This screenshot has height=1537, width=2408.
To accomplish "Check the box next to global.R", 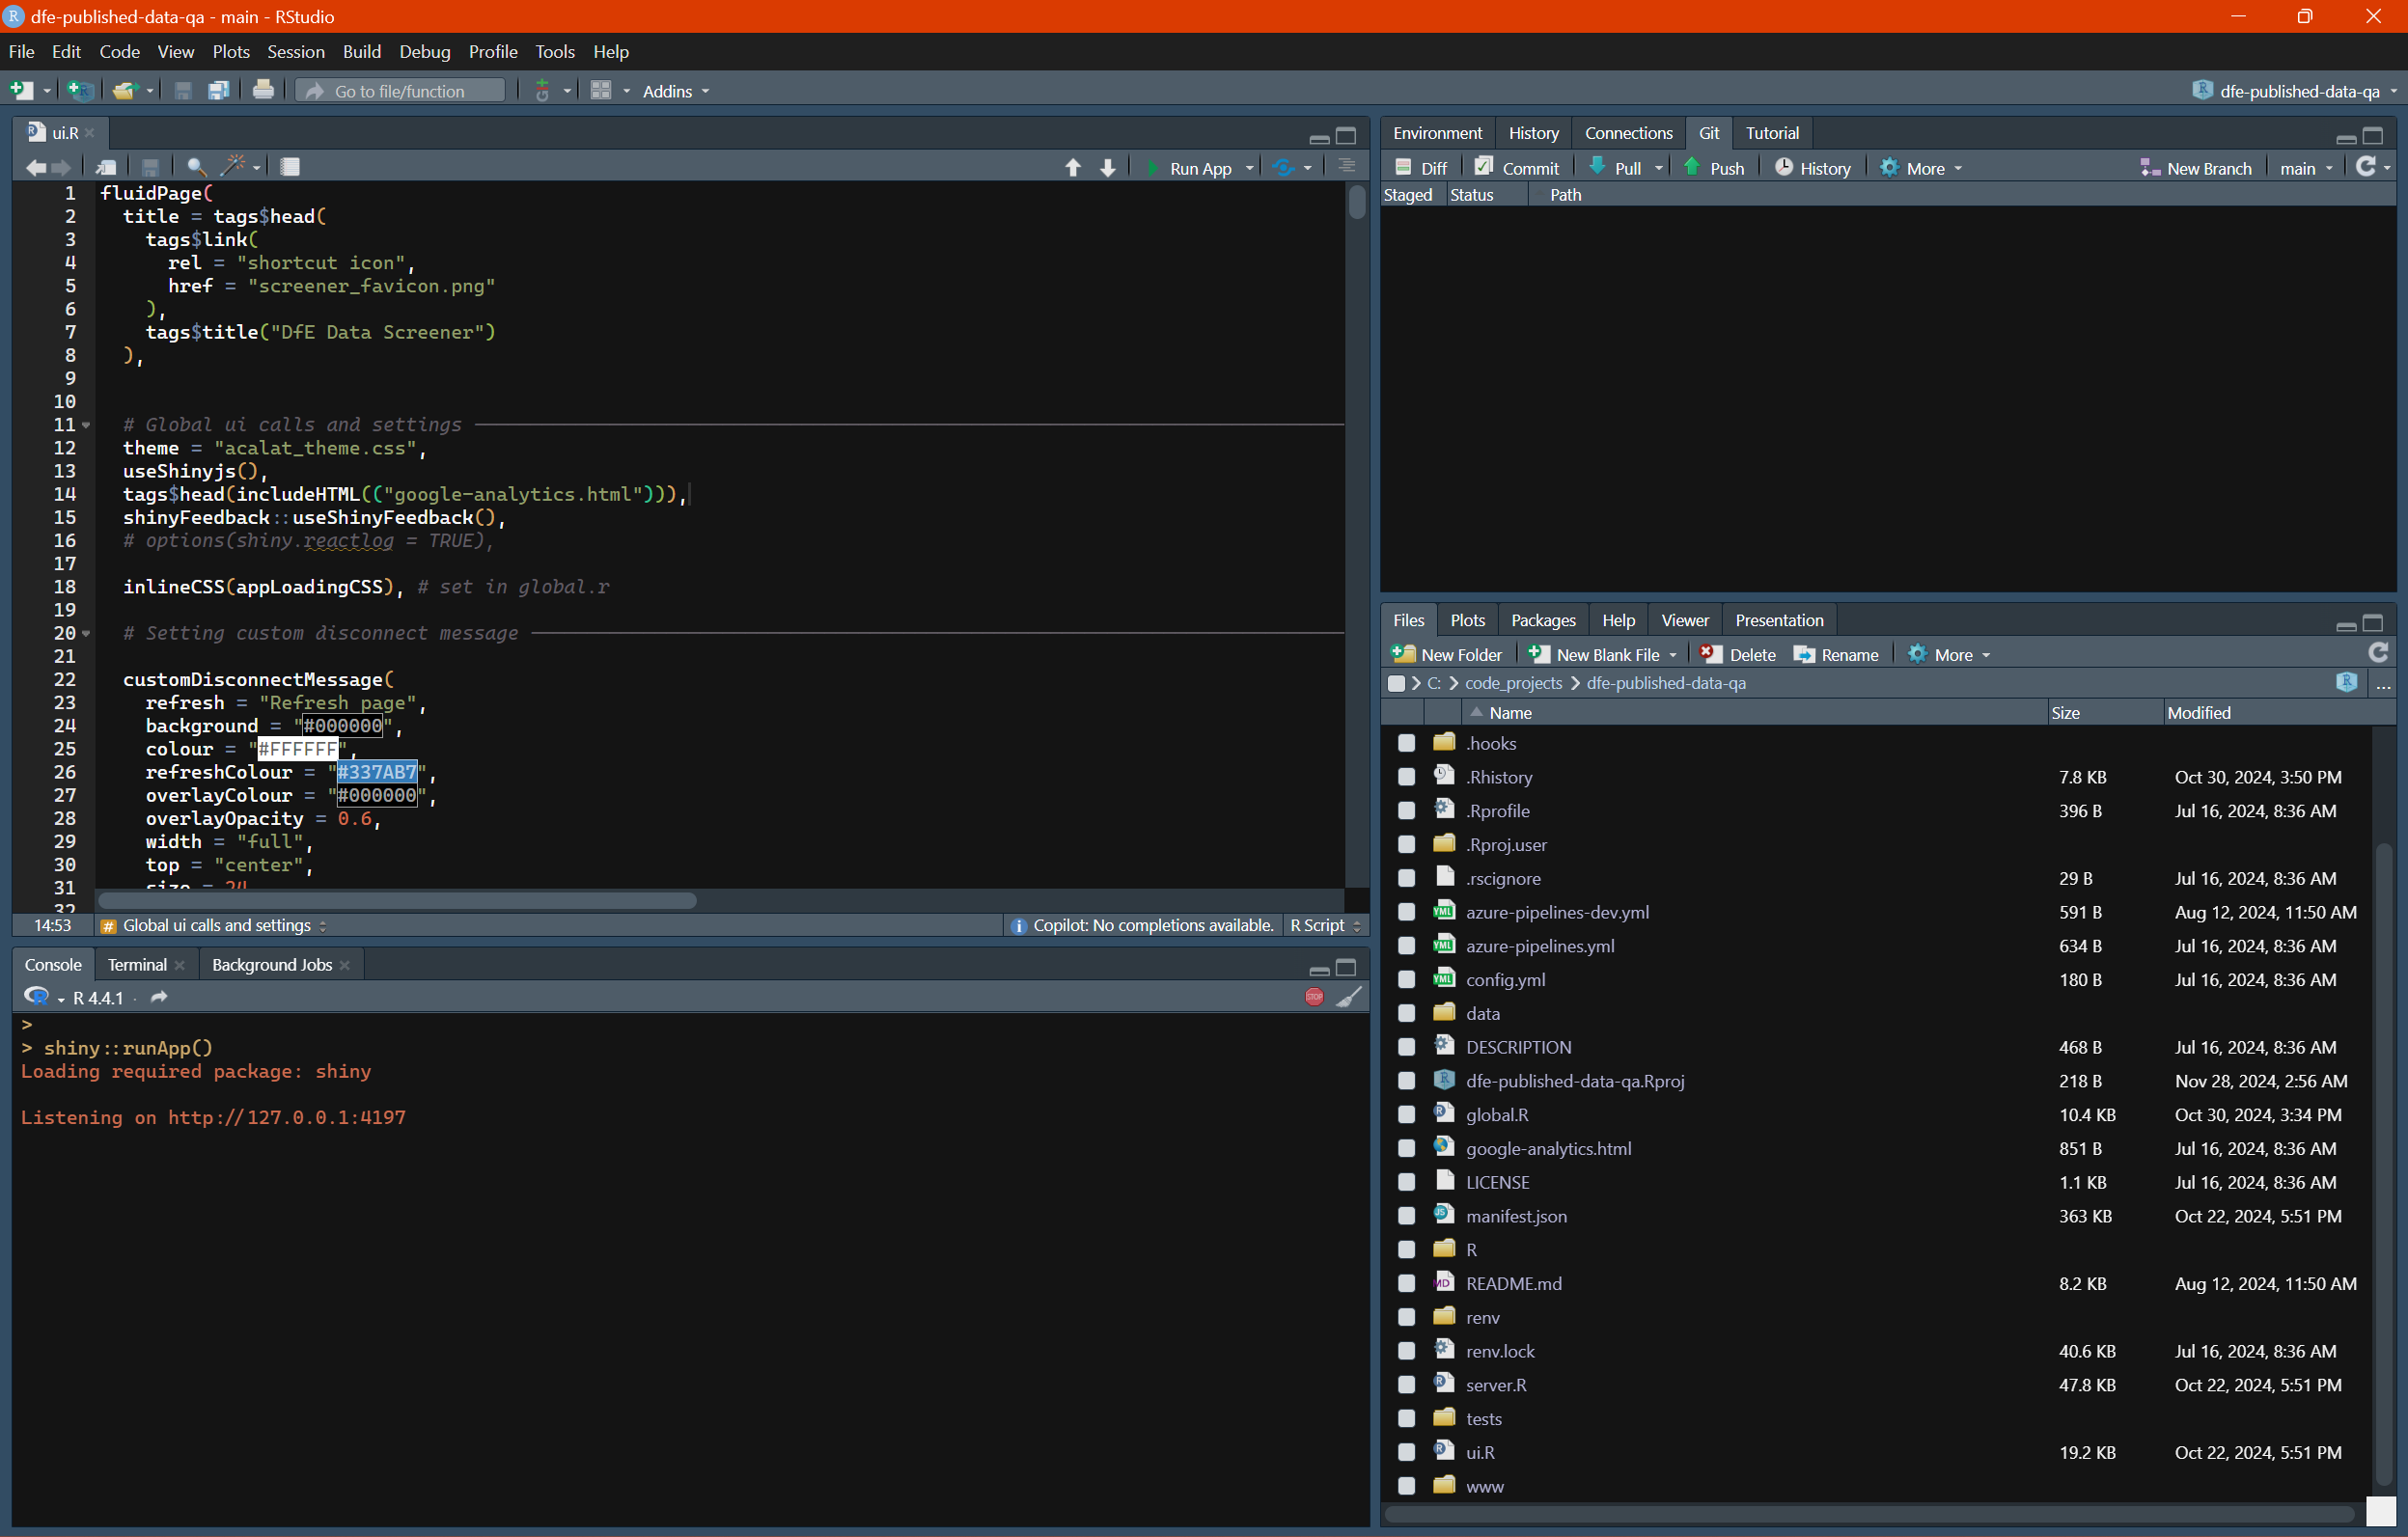I will point(1406,1115).
